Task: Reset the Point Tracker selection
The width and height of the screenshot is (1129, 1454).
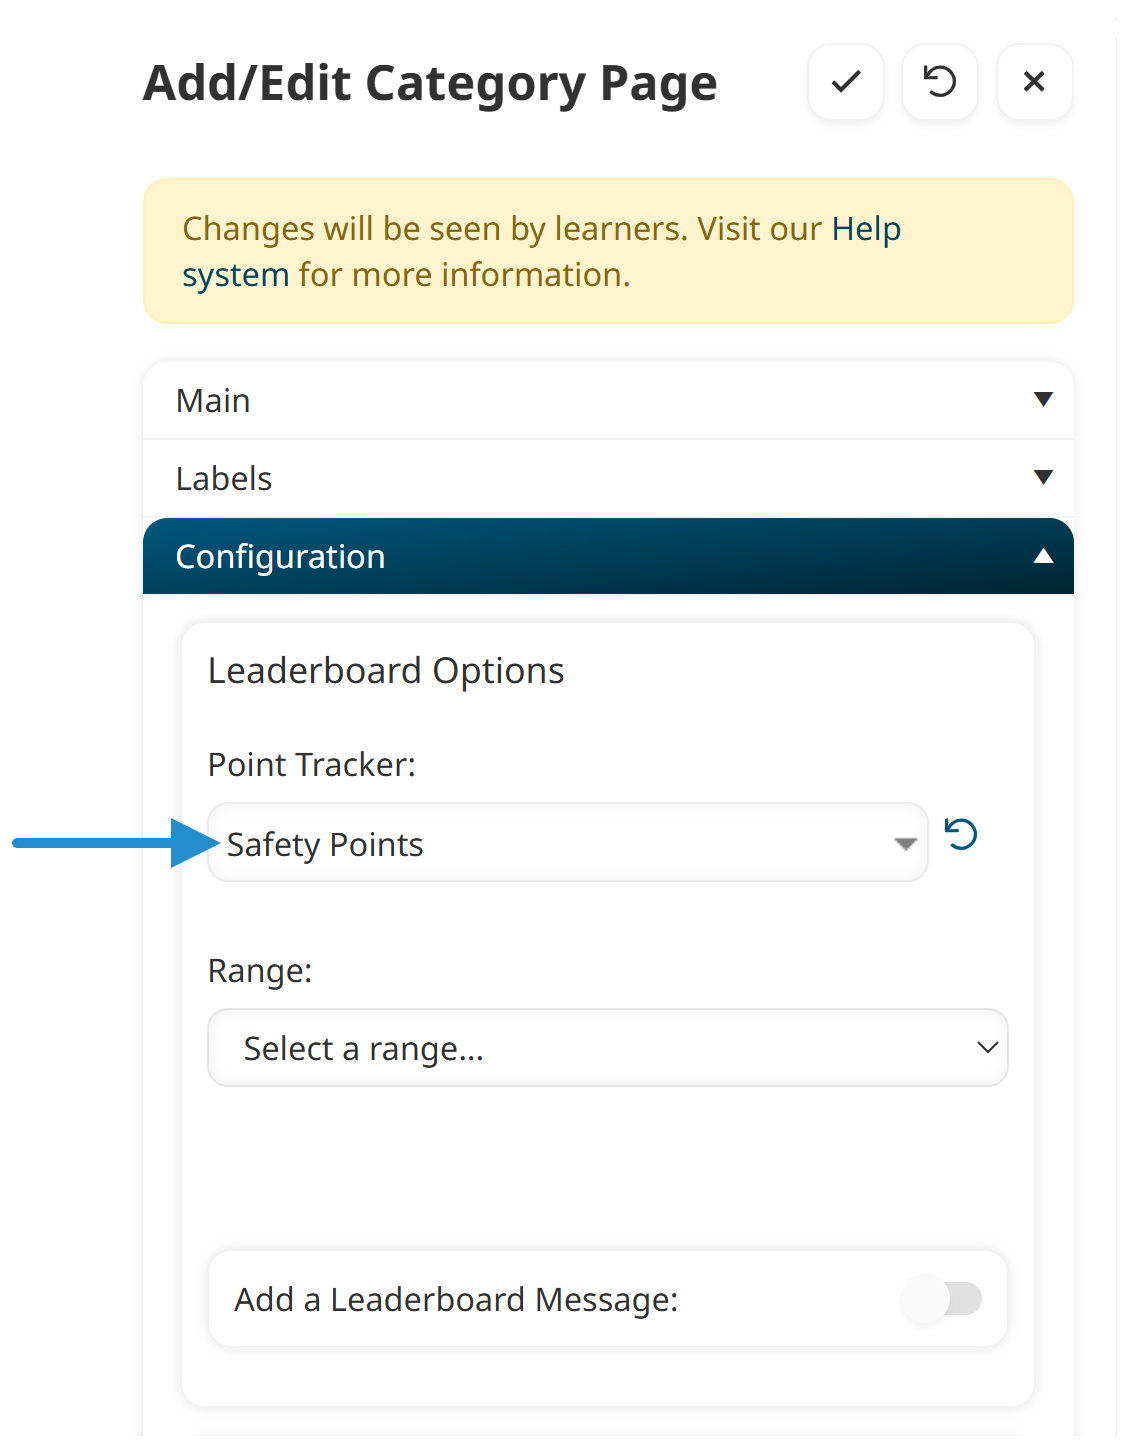Action: [x=961, y=834]
